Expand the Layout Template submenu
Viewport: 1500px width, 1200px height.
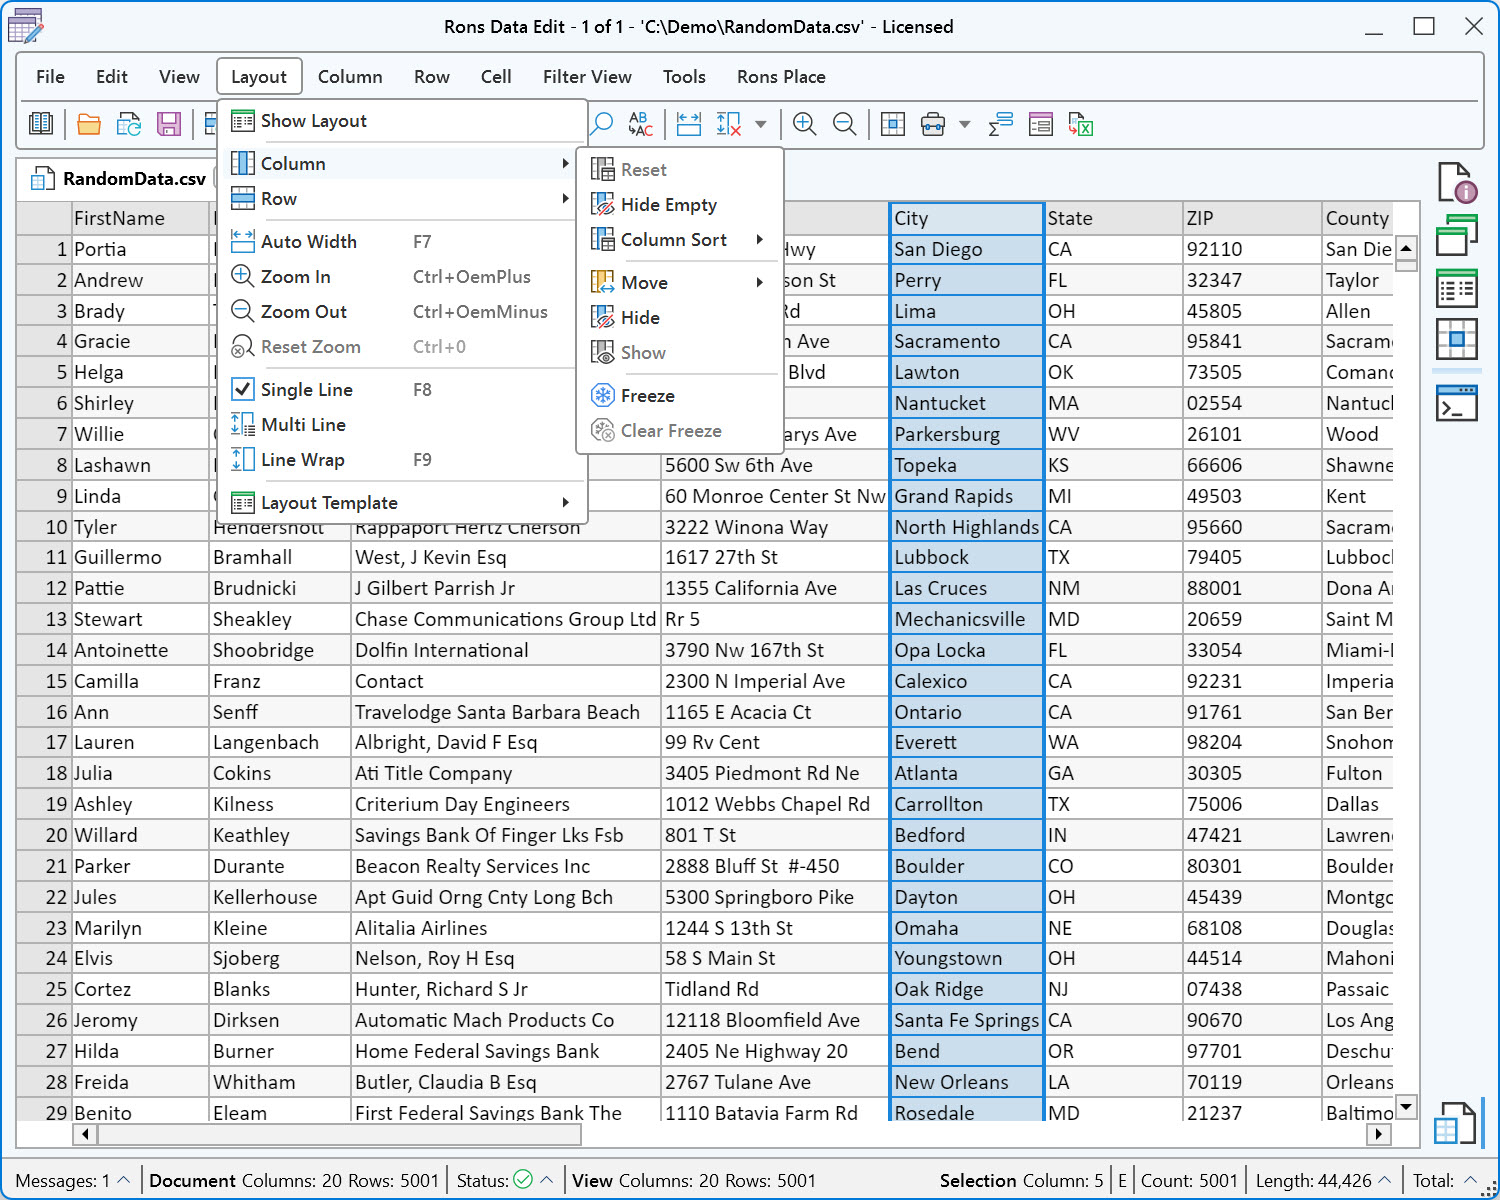coord(401,503)
